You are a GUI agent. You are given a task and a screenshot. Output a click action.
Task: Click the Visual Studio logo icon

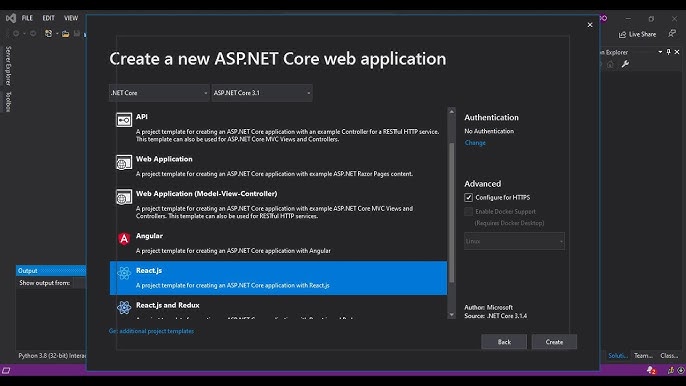coord(11,18)
